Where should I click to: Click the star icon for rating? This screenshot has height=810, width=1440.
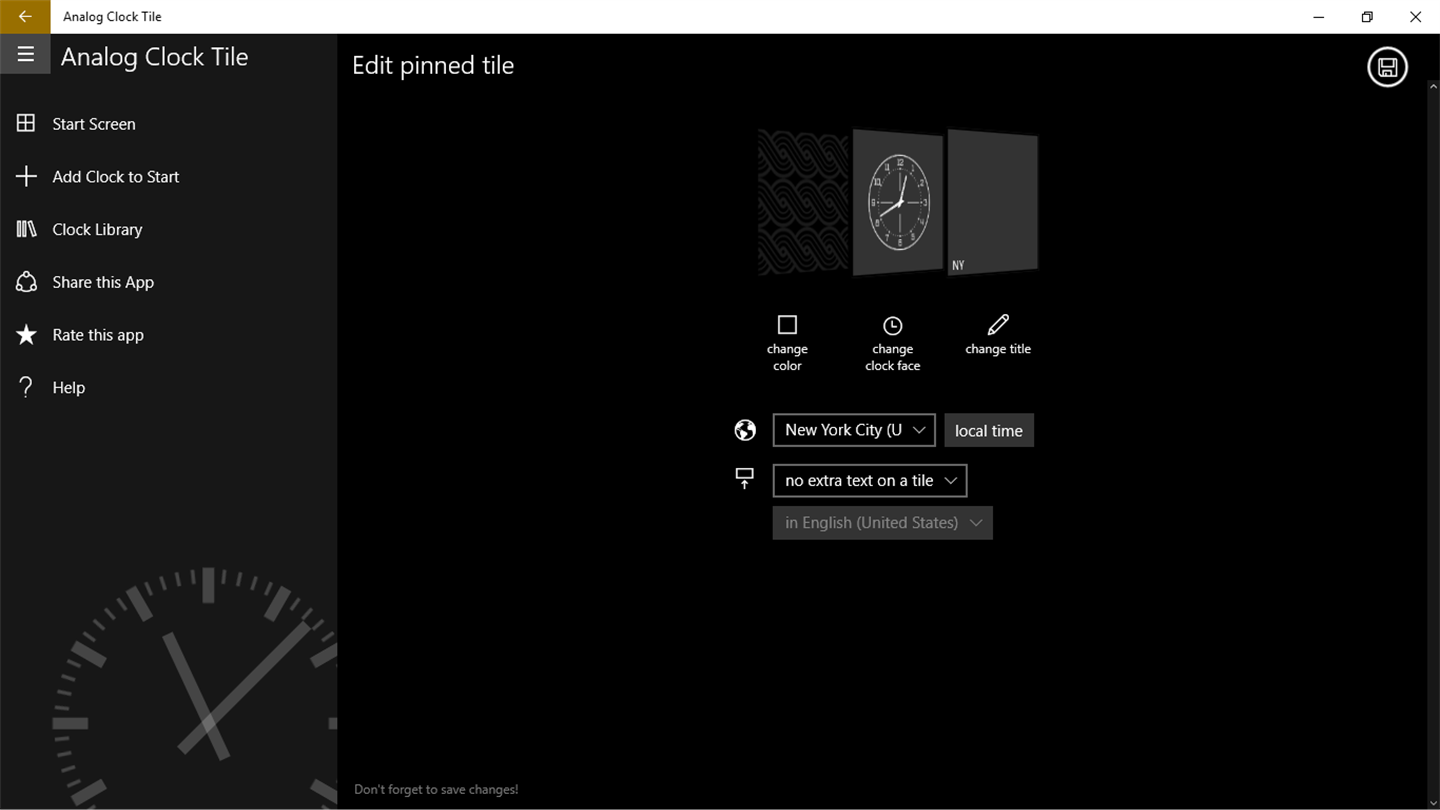click(x=26, y=335)
